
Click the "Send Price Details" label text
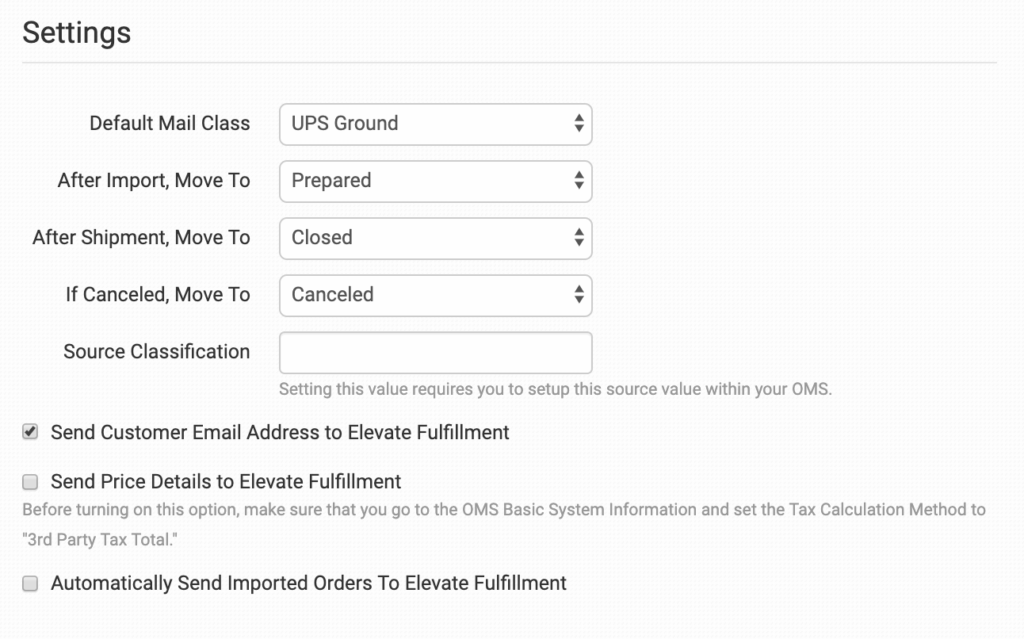tap(226, 482)
